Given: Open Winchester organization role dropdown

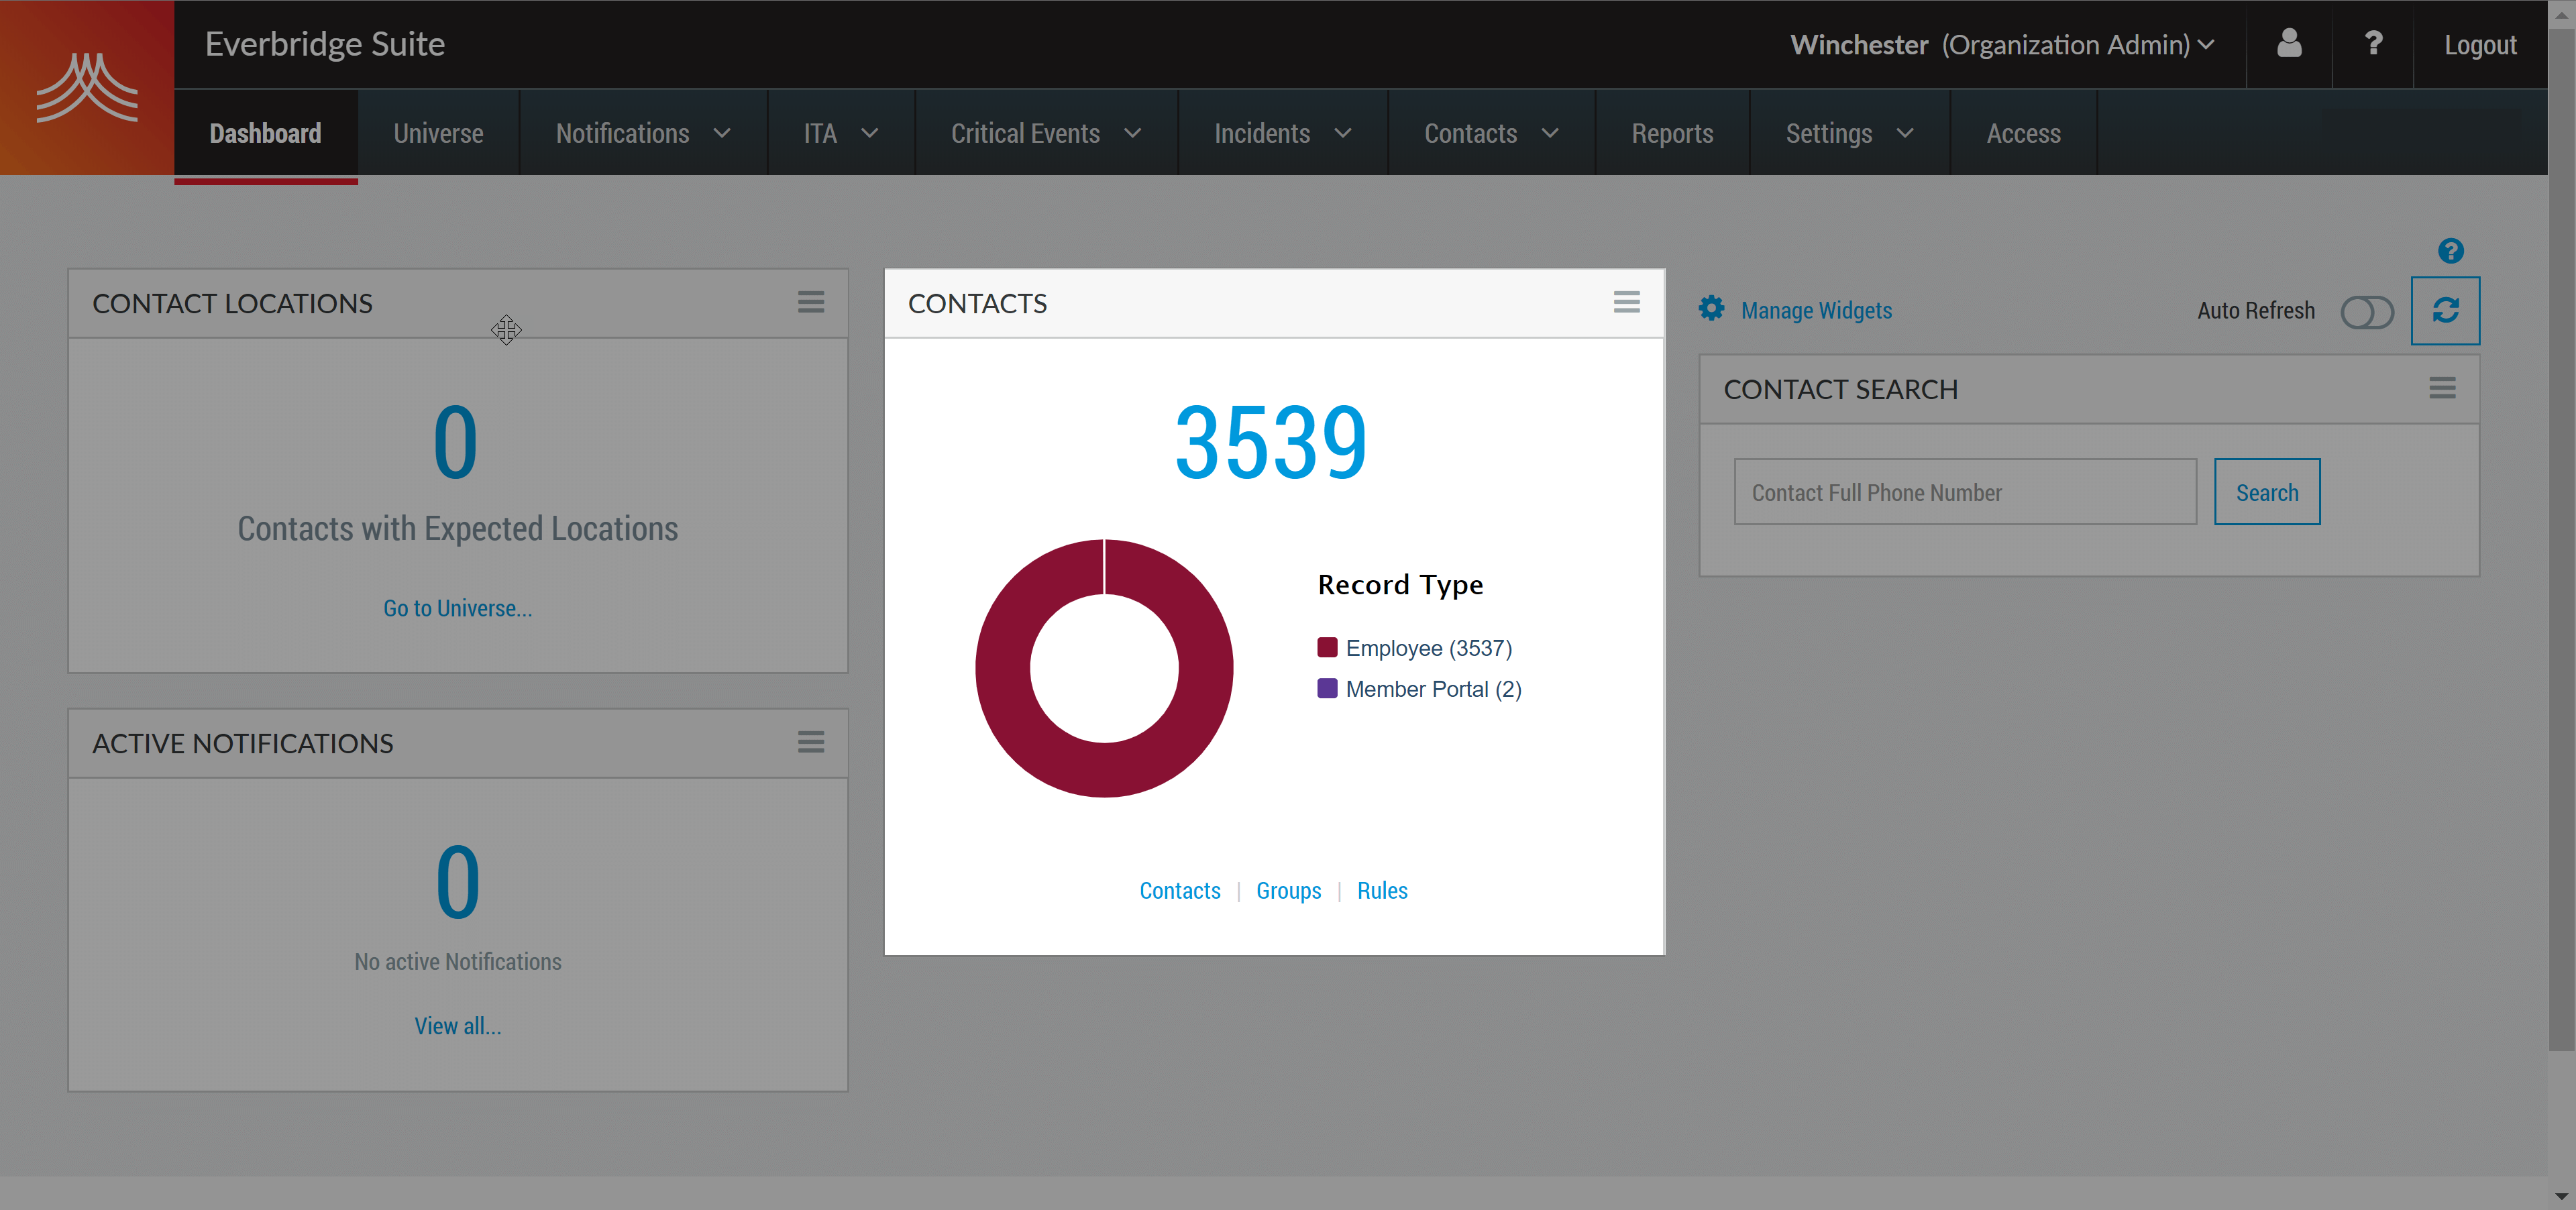Looking at the screenshot, I should tap(2002, 45).
